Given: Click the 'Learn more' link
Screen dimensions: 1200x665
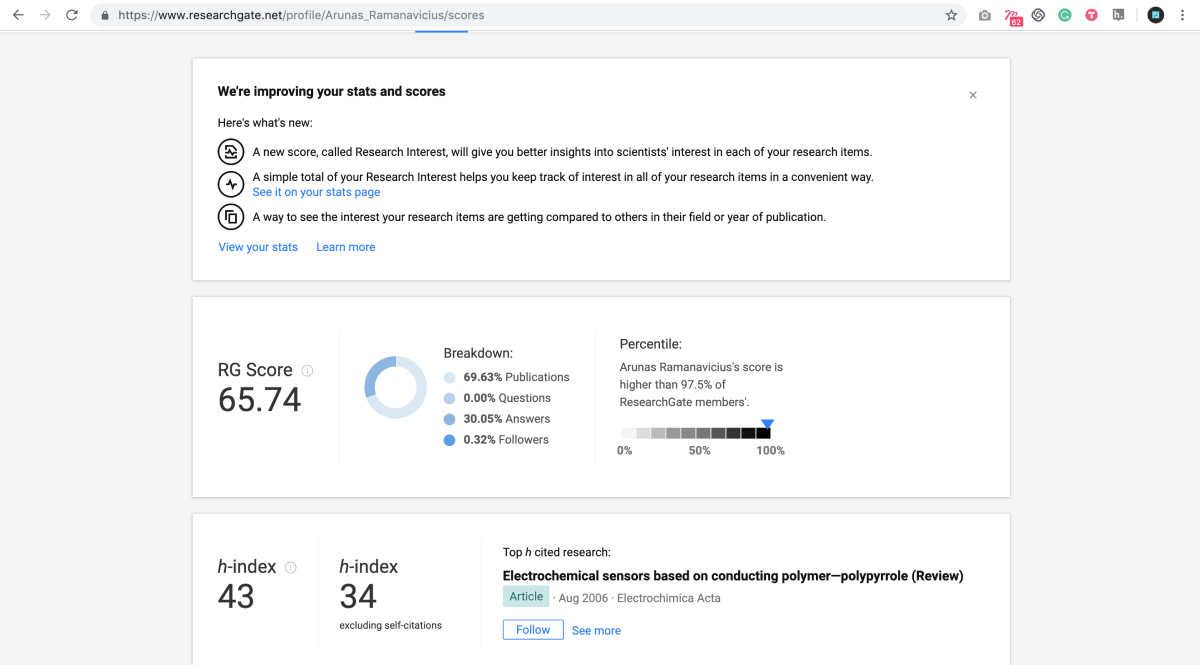Looking at the screenshot, I should (x=346, y=247).
